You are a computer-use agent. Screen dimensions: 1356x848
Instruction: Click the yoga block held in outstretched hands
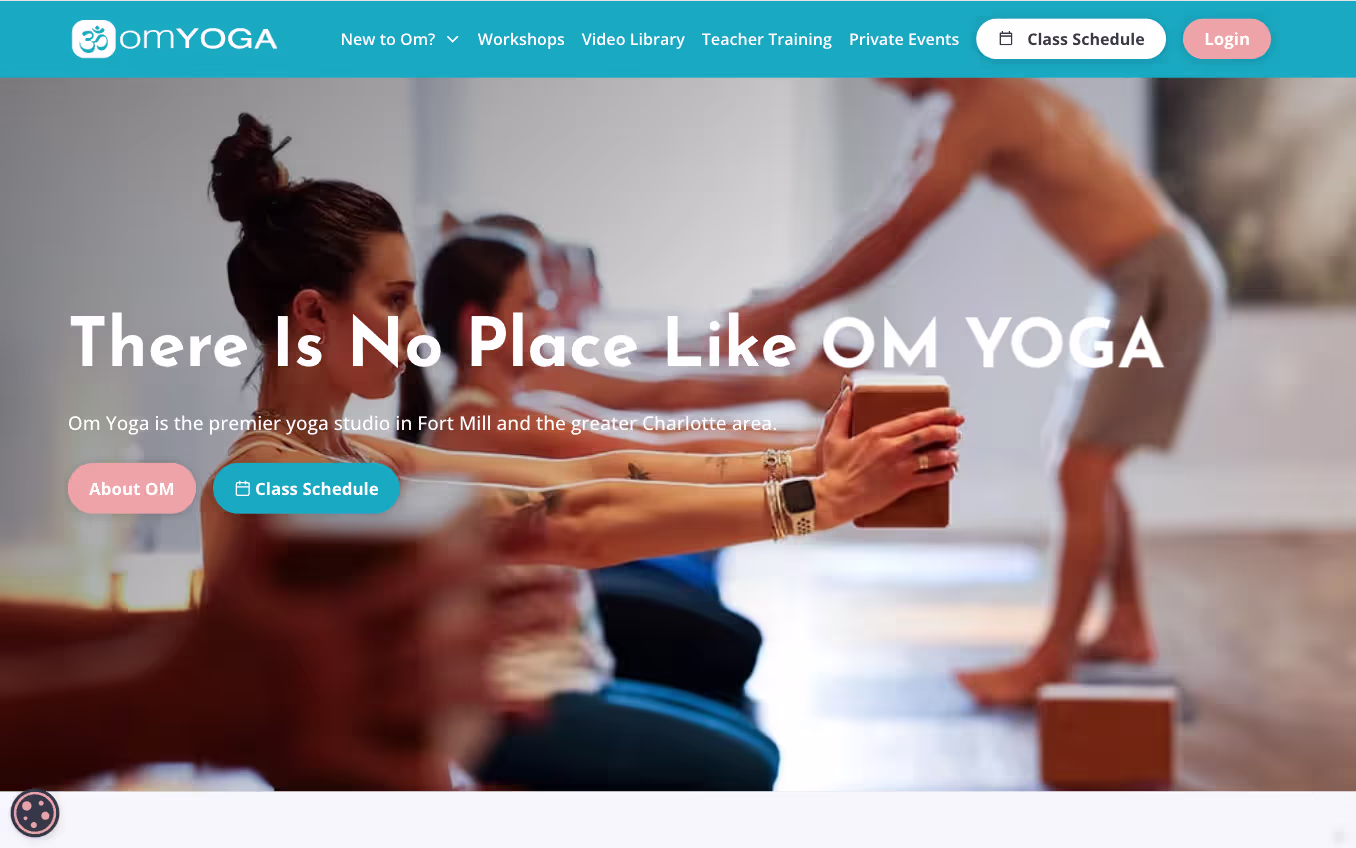click(901, 450)
